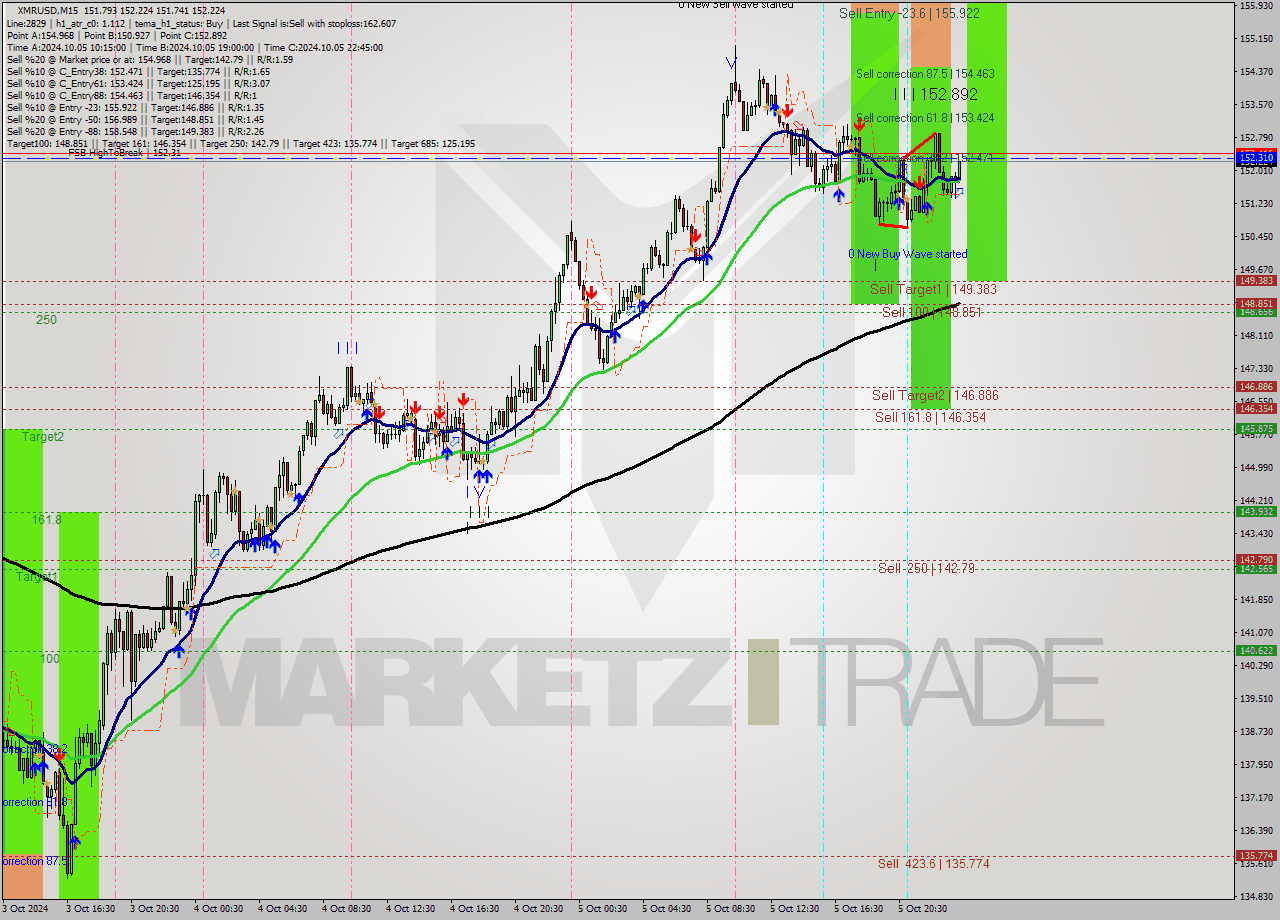Click the 'Sell %20 @ Entry -88: 158.548' line

135,131
